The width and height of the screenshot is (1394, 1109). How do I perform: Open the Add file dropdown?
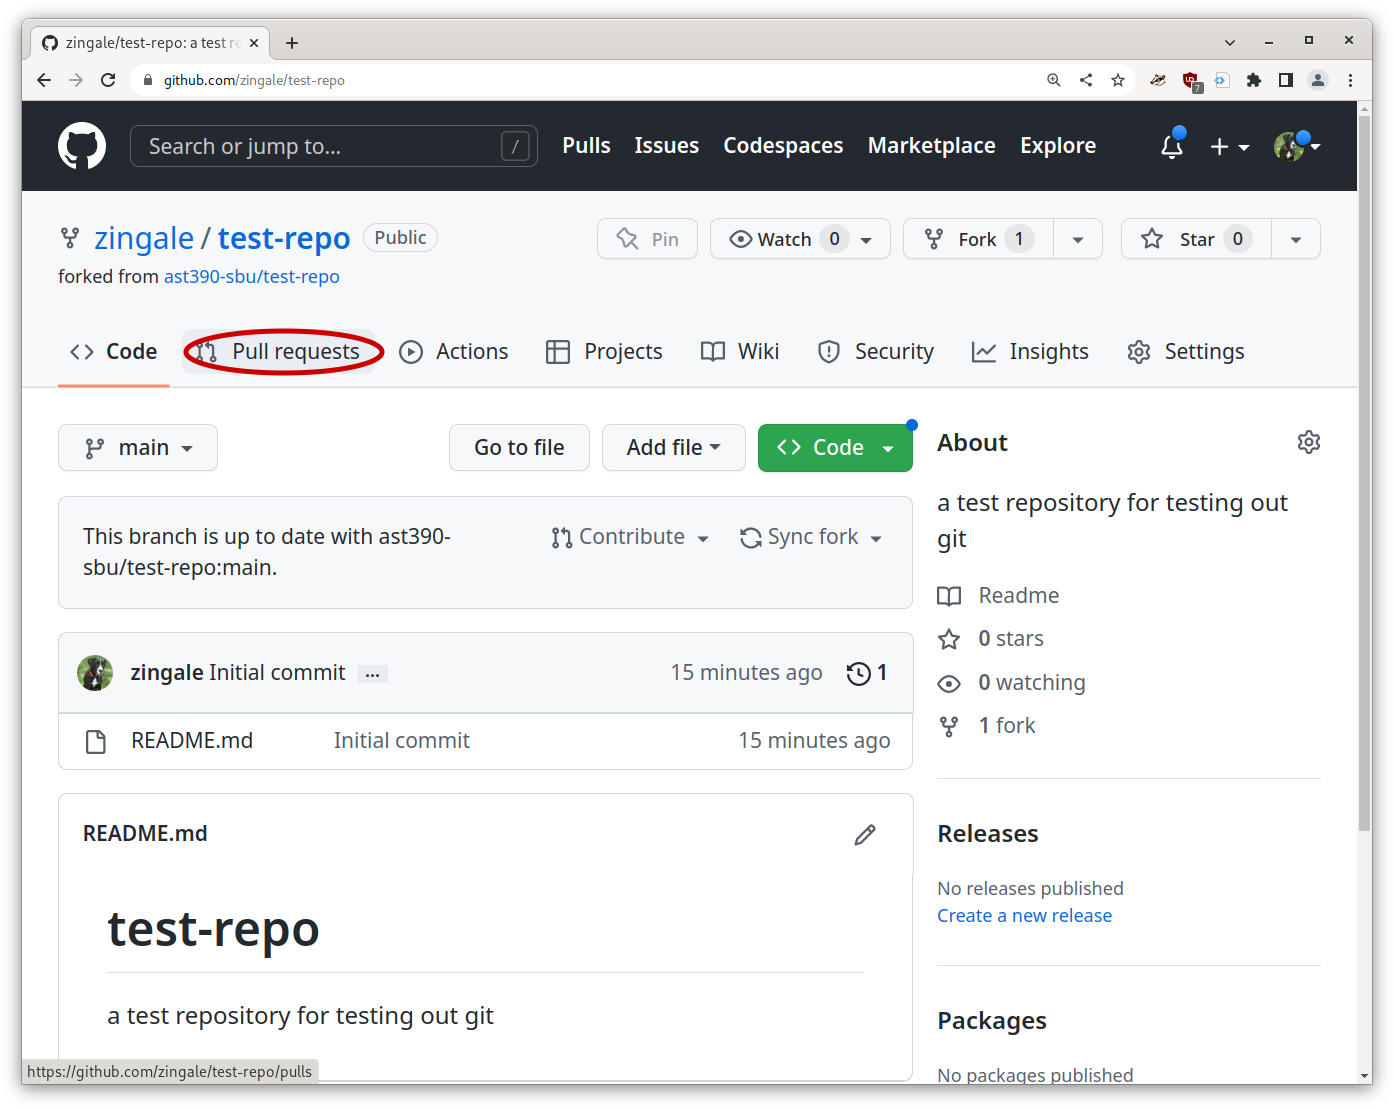[673, 447]
